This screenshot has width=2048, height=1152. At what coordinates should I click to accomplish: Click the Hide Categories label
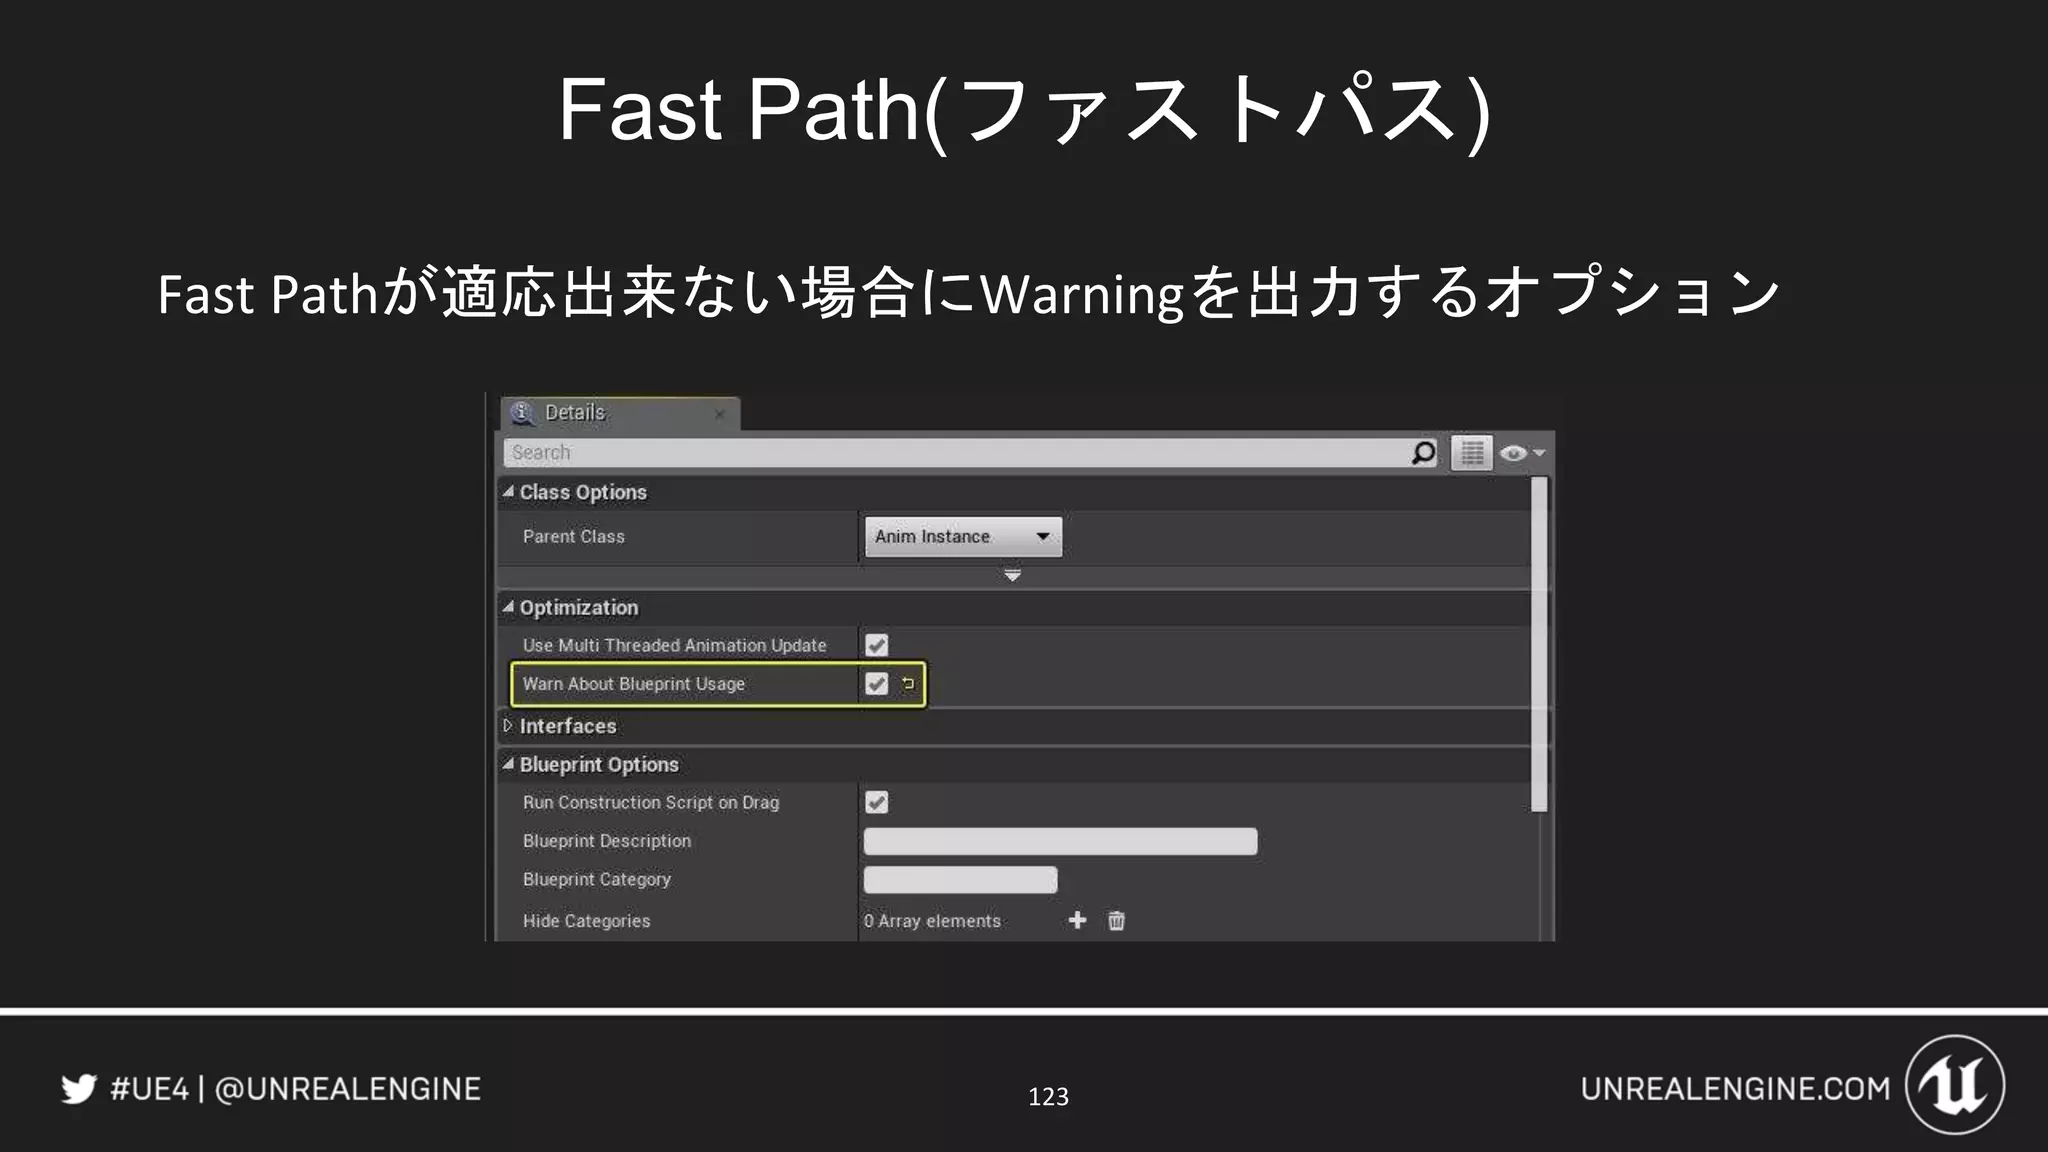(x=586, y=921)
